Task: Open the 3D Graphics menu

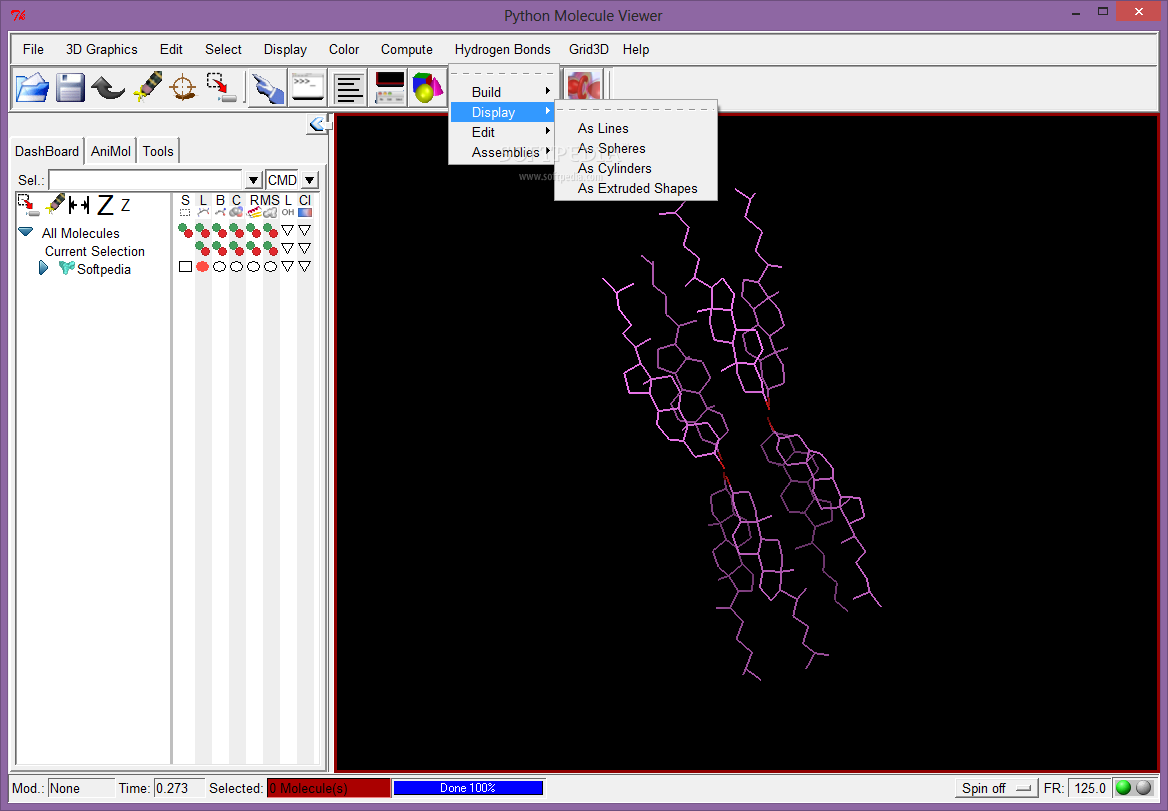Action: (x=101, y=49)
